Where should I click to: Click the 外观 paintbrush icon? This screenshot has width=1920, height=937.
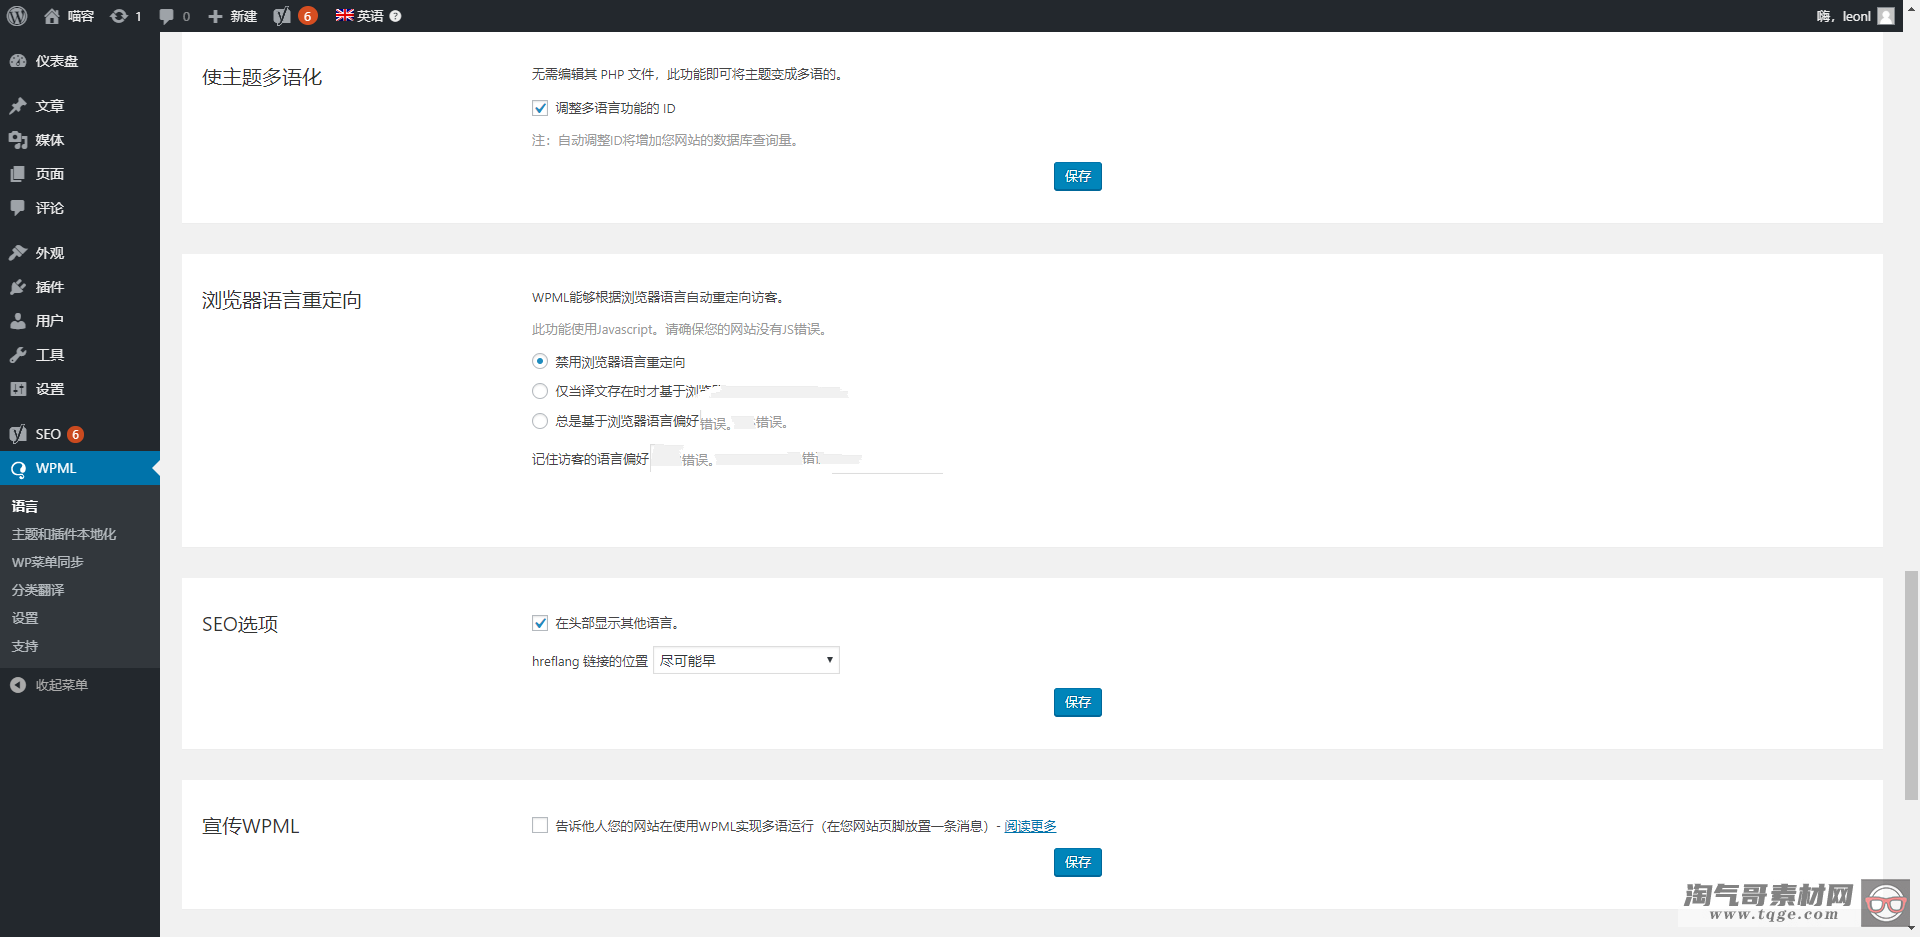click(18, 253)
